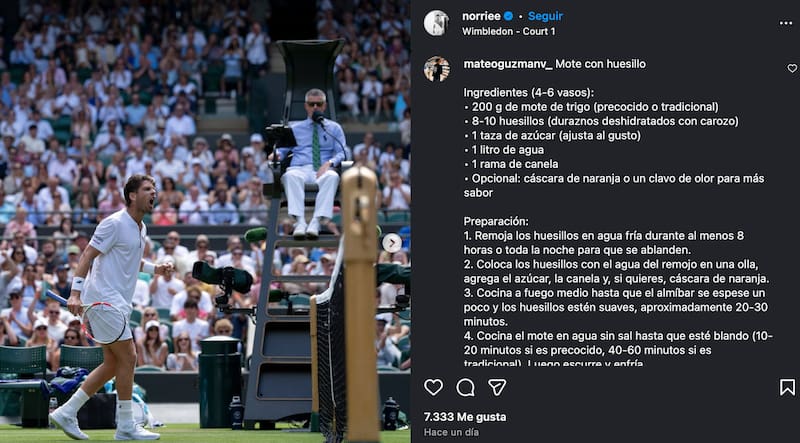Image resolution: width=800 pixels, height=443 pixels.
Task: Click the tennis player photo
Action: coord(205,222)
